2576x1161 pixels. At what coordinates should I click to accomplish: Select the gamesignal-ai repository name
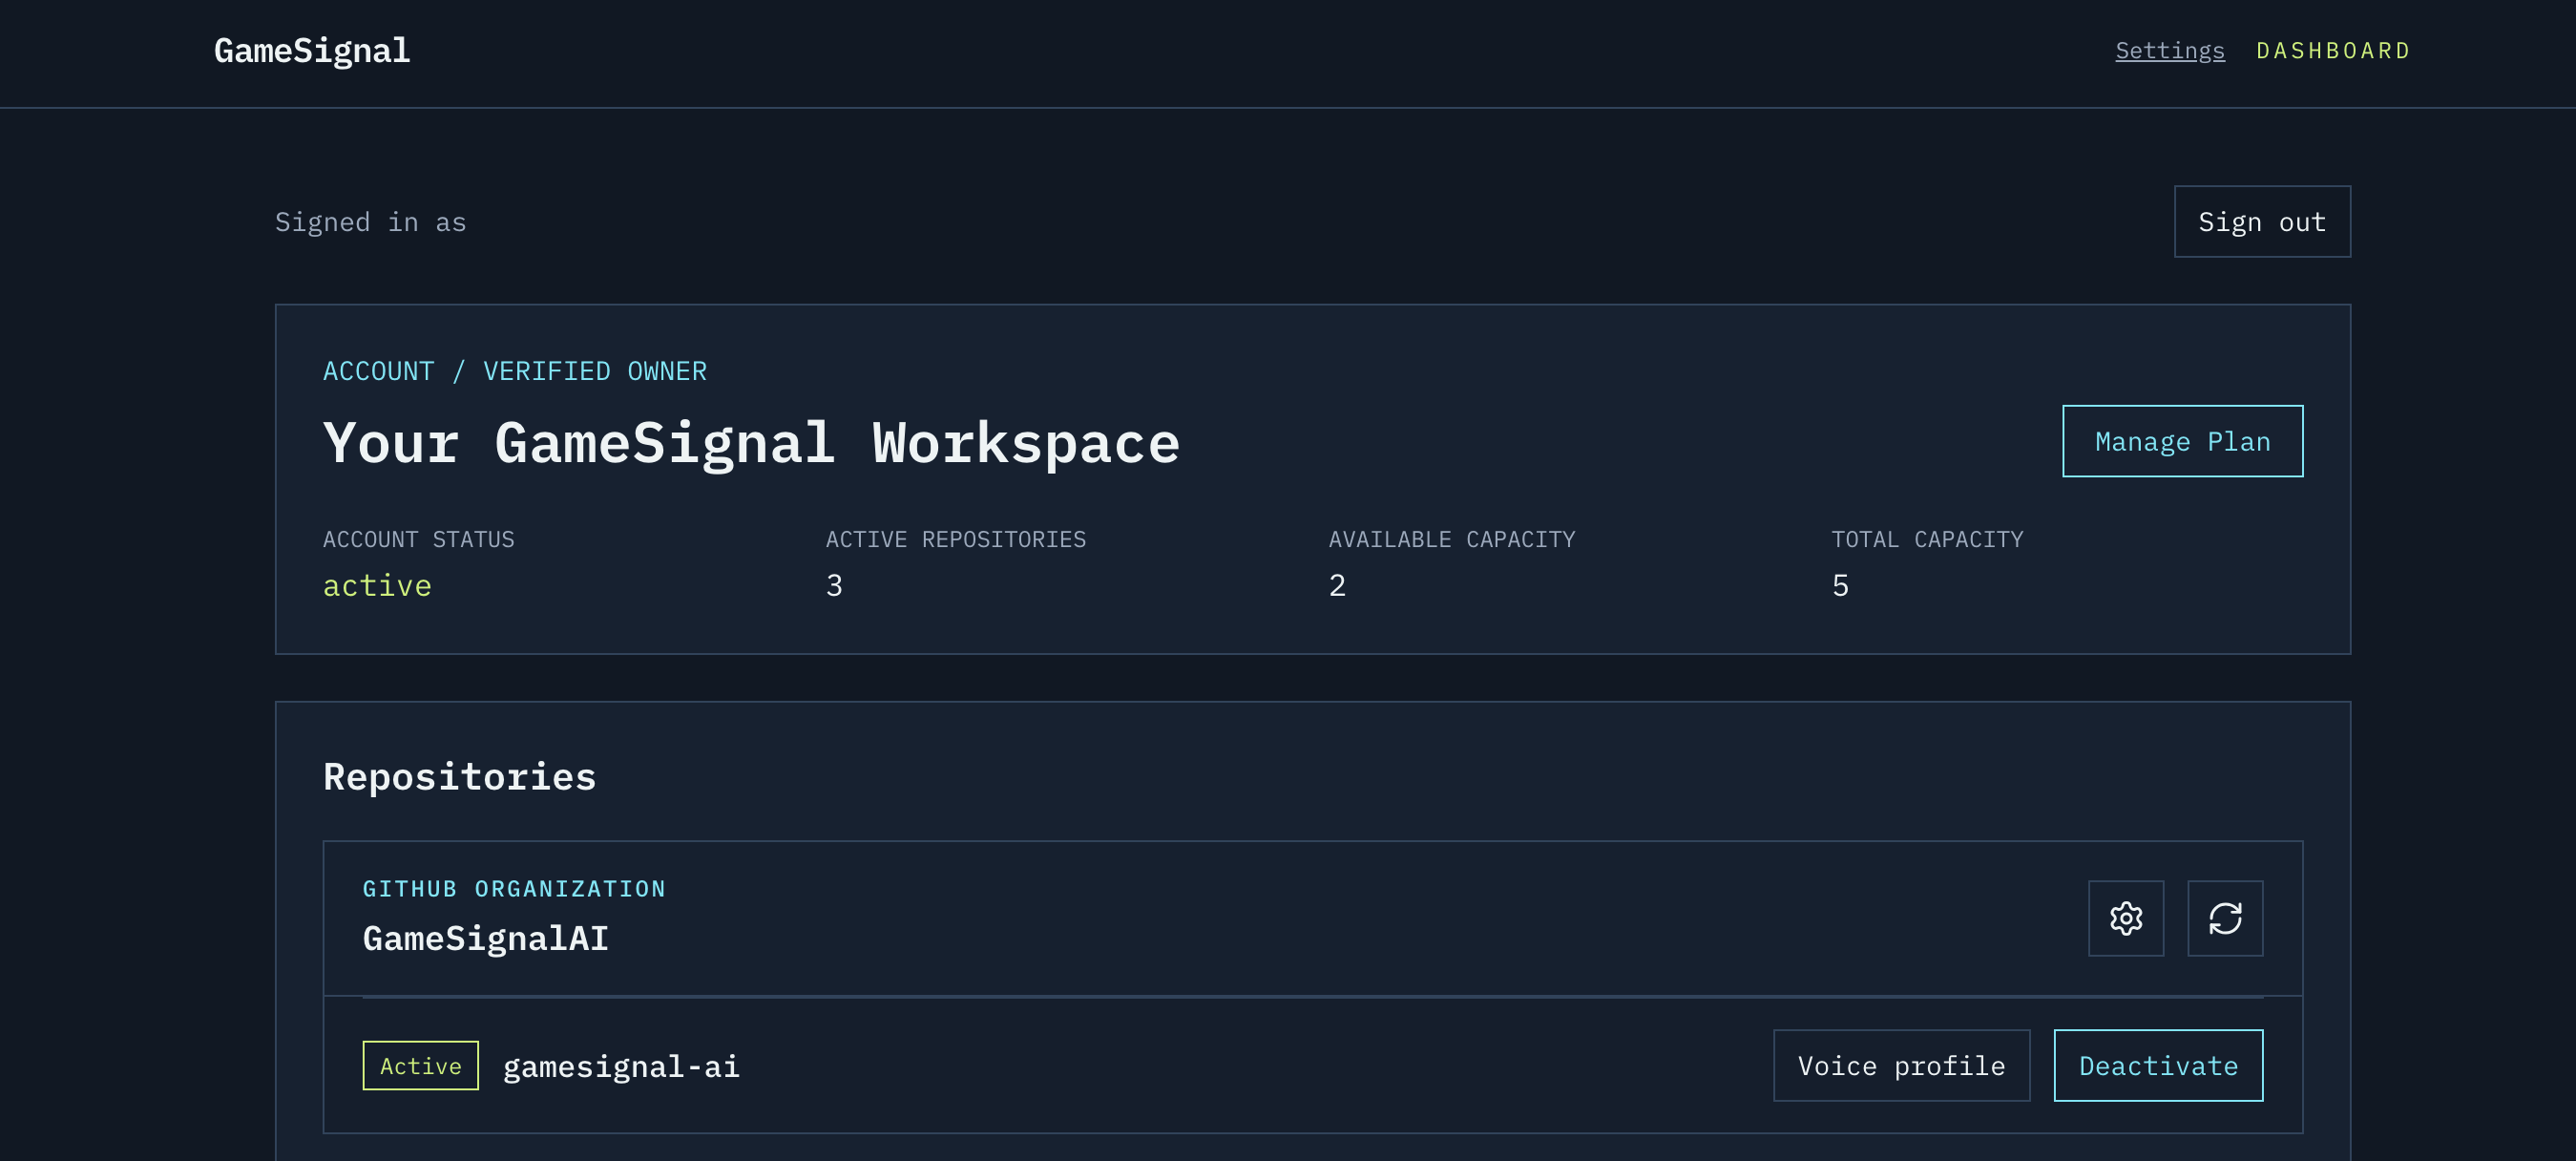[621, 1066]
